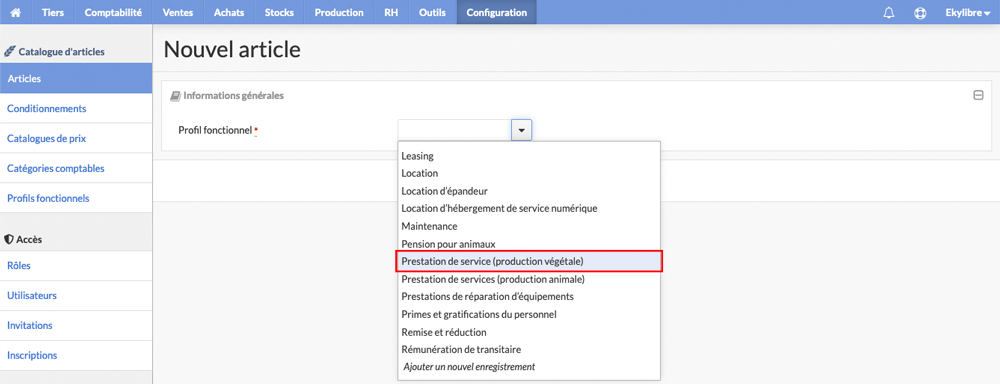Select Prestation de service (production végétale)
The width and height of the screenshot is (1000, 384).
pyautogui.click(x=529, y=262)
